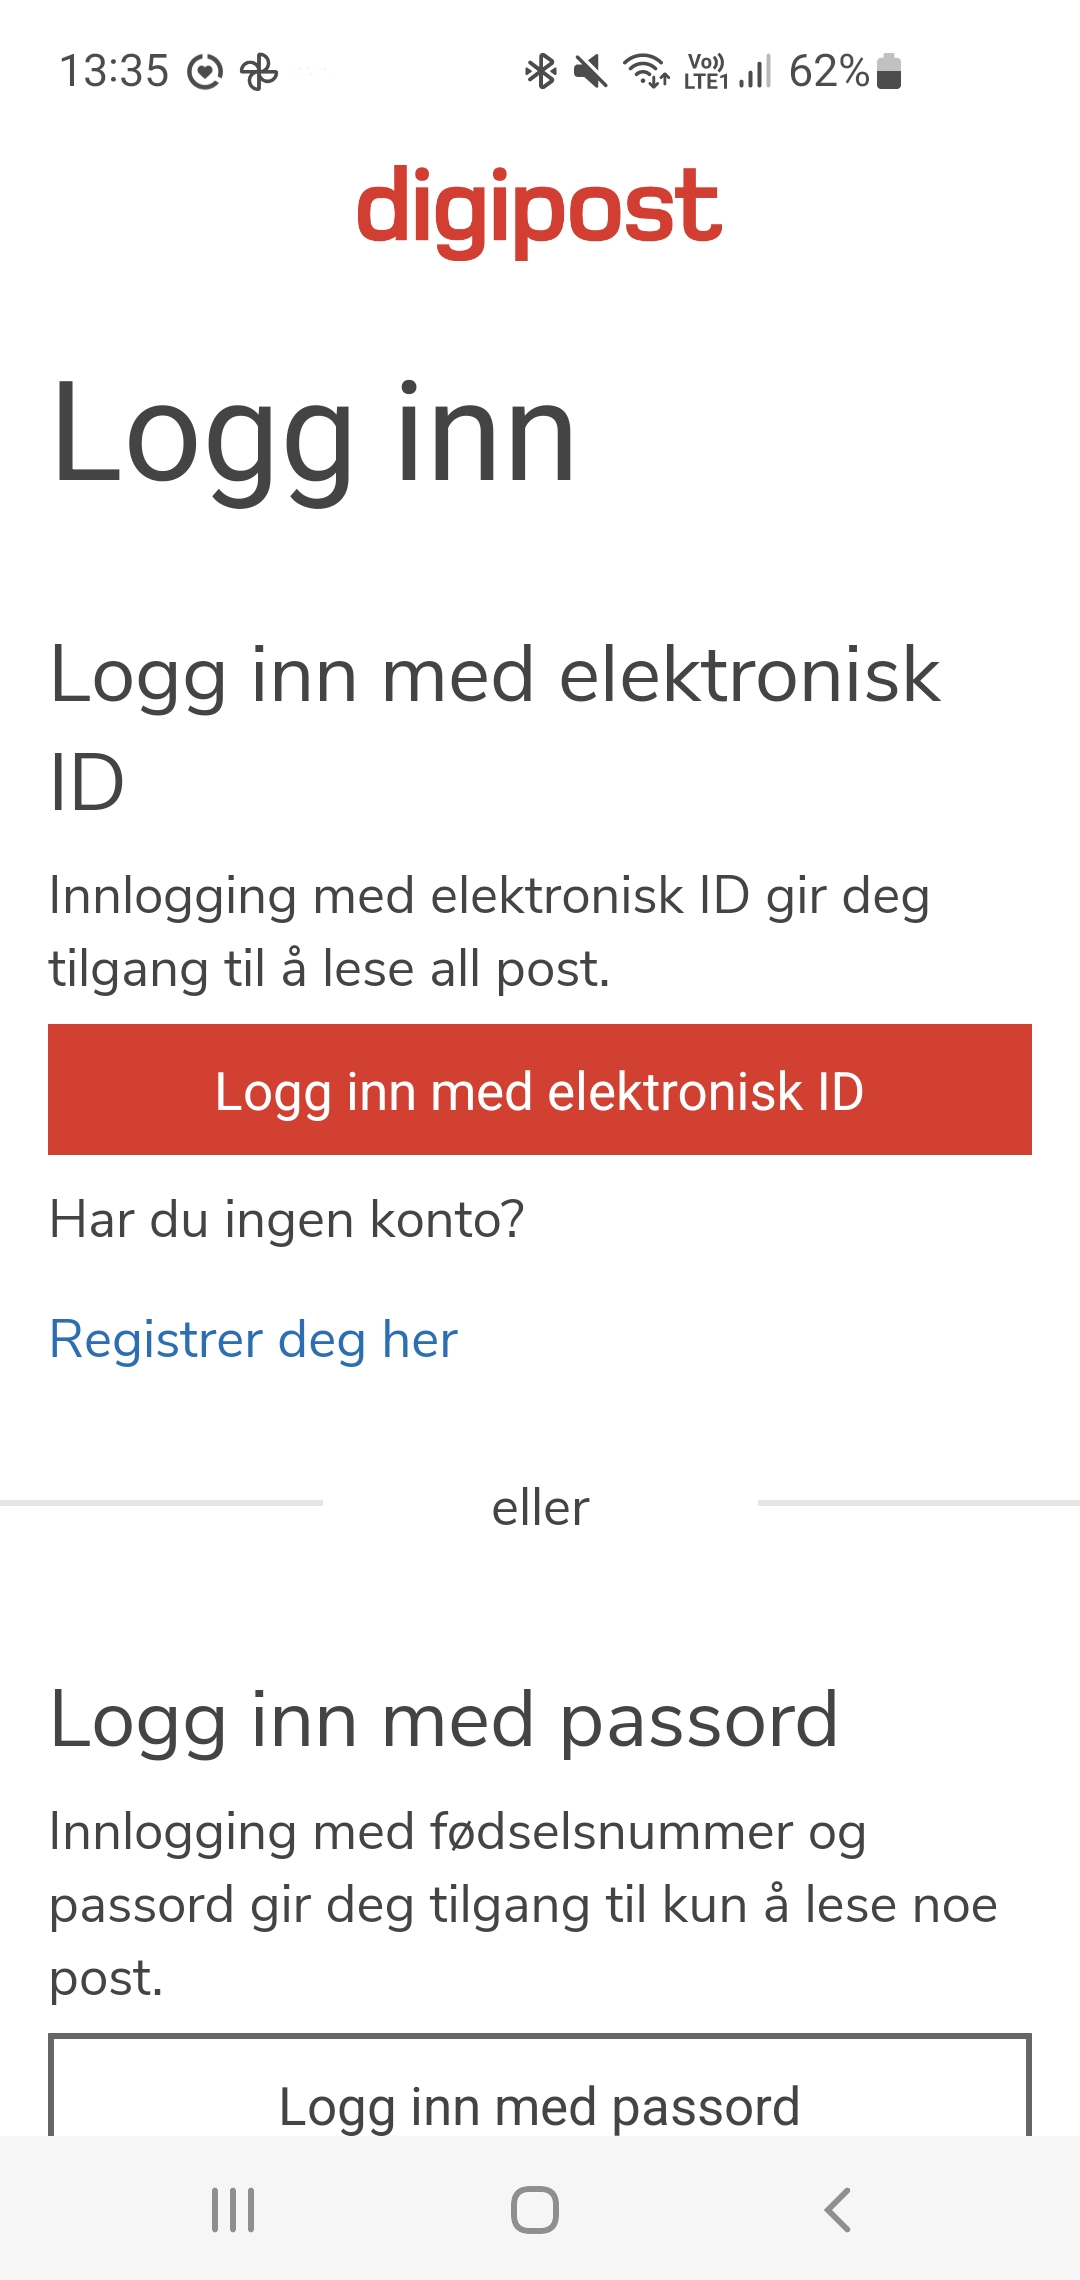Tap the Bluetooth status icon
Viewport: 1080px width, 2280px height.
pyautogui.click(x=540, y=72)
